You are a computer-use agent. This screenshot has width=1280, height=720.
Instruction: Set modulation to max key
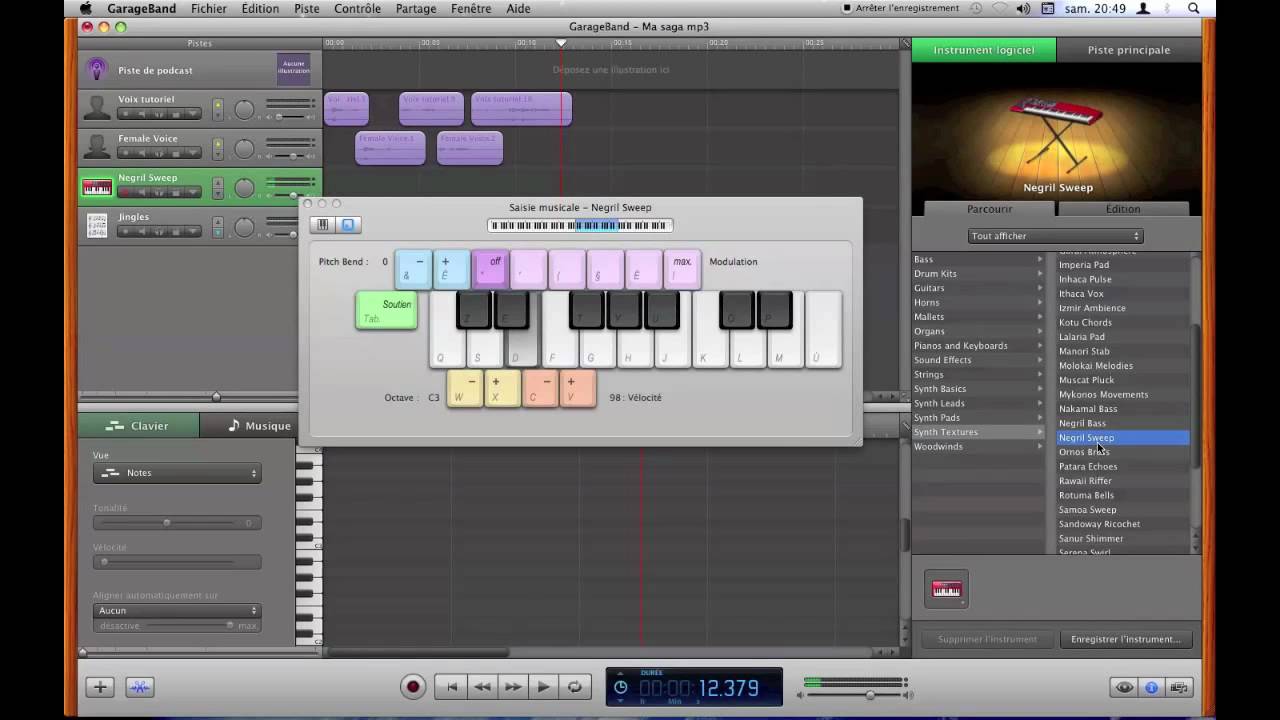point(682,269)
